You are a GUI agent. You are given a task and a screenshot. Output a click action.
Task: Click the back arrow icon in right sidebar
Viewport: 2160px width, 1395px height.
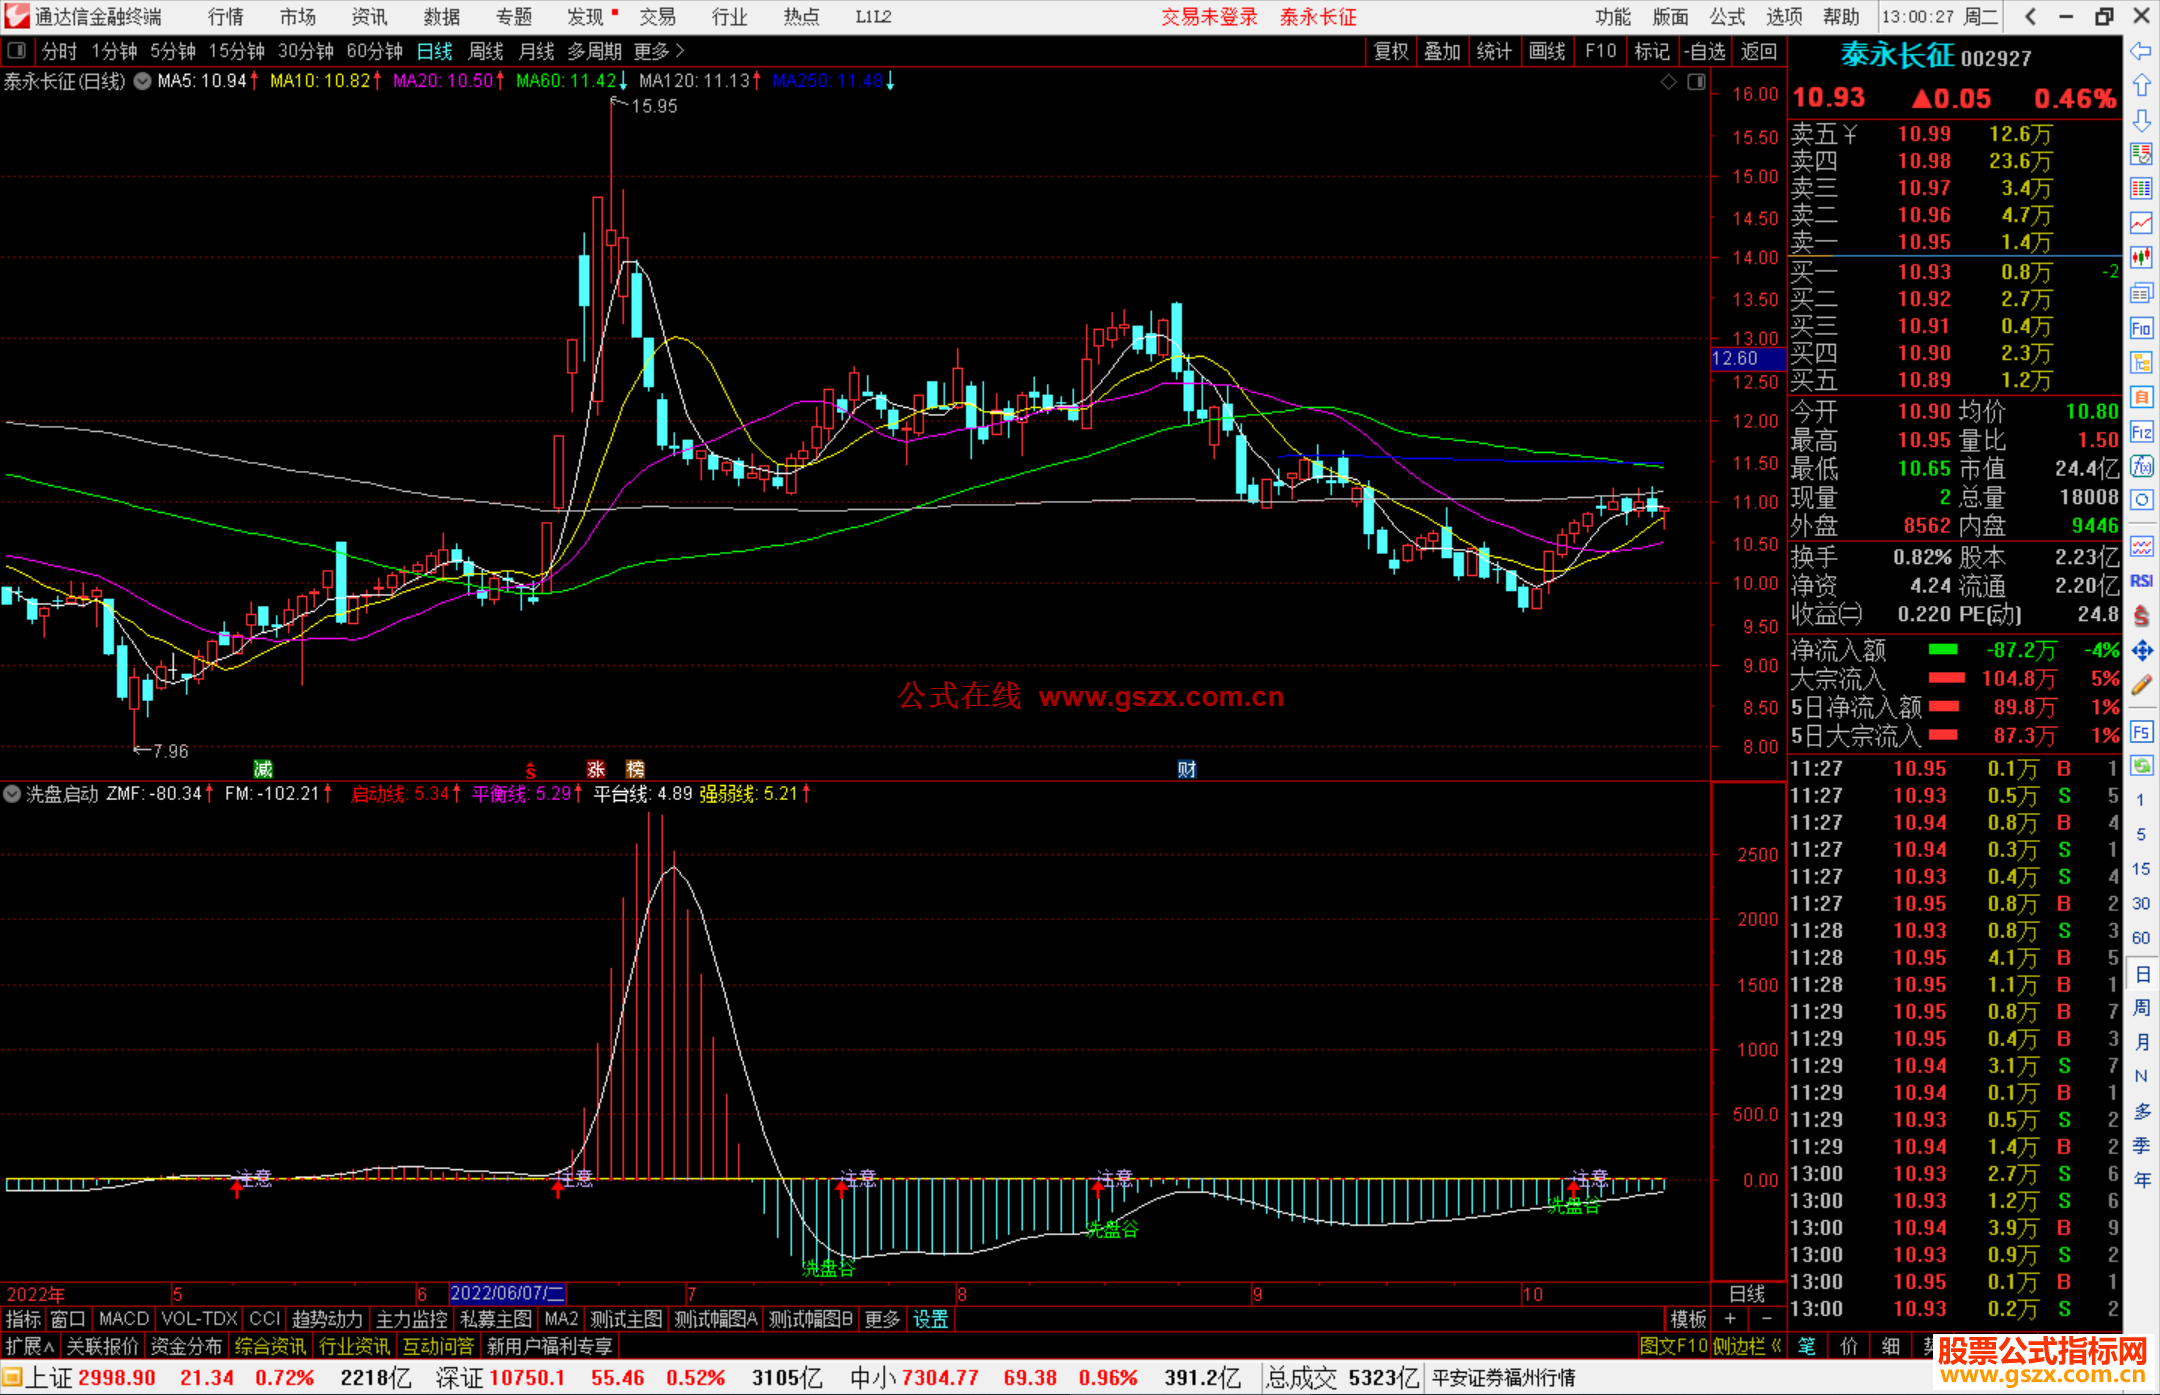2141,51
